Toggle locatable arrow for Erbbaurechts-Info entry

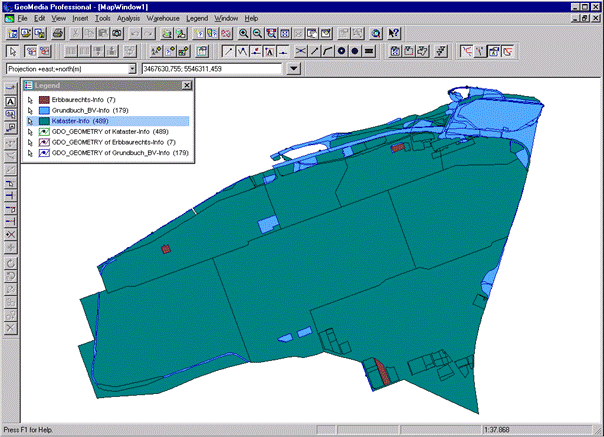(x=31, y=100)
